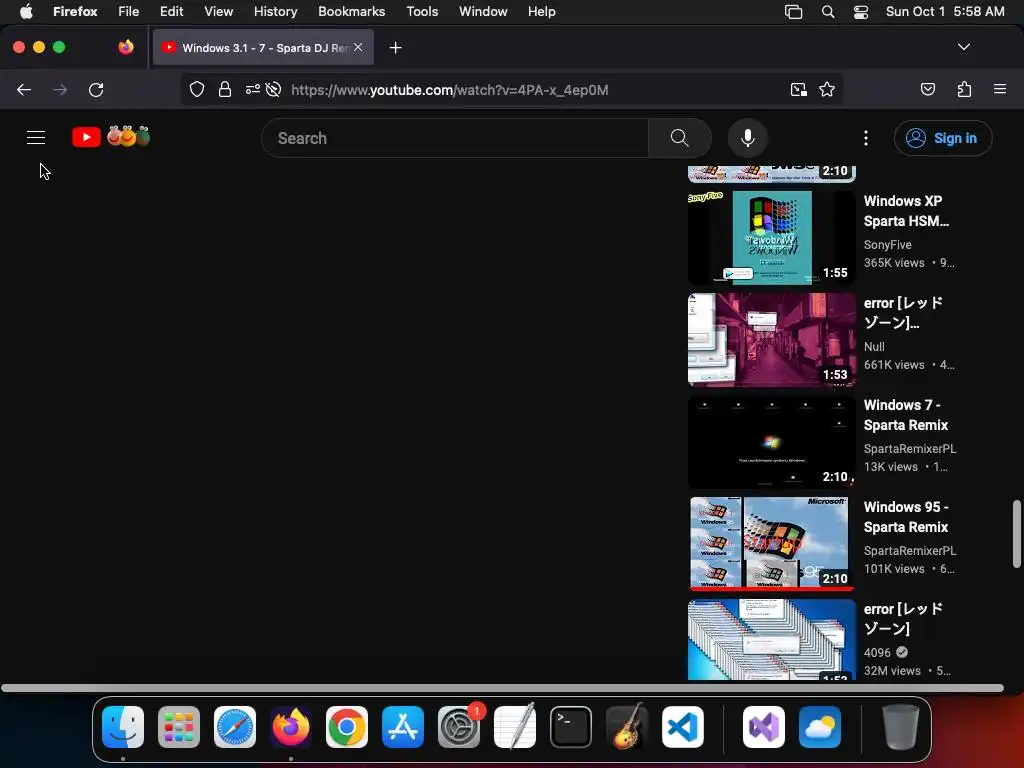Visit SonyFive channel
This screenshot has width=1024, height=768.
pos(887,245)
